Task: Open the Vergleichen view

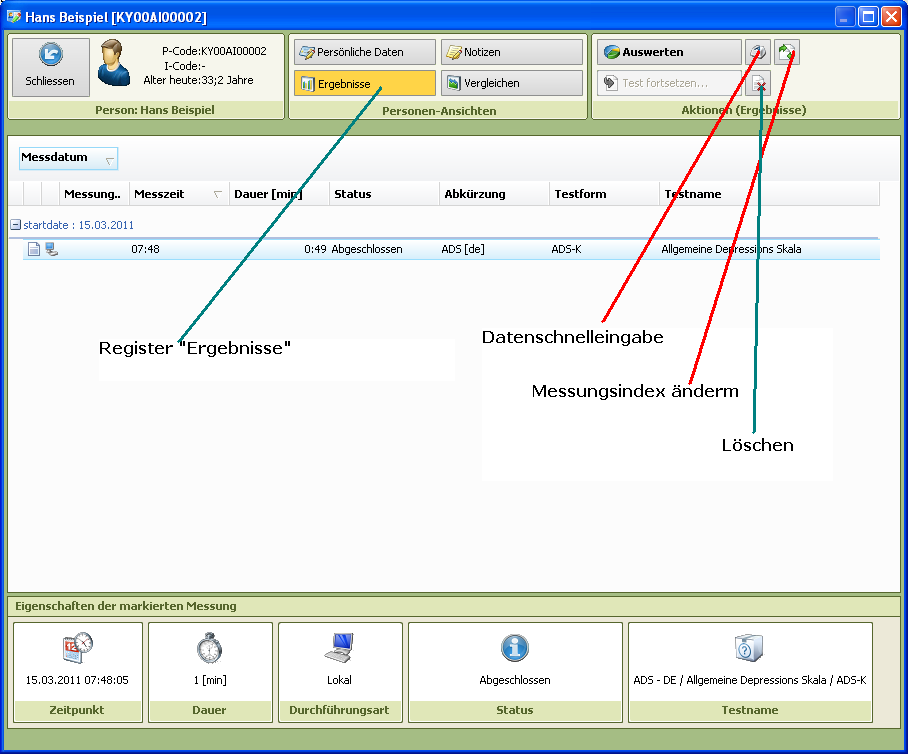Action: click(511, 84)
